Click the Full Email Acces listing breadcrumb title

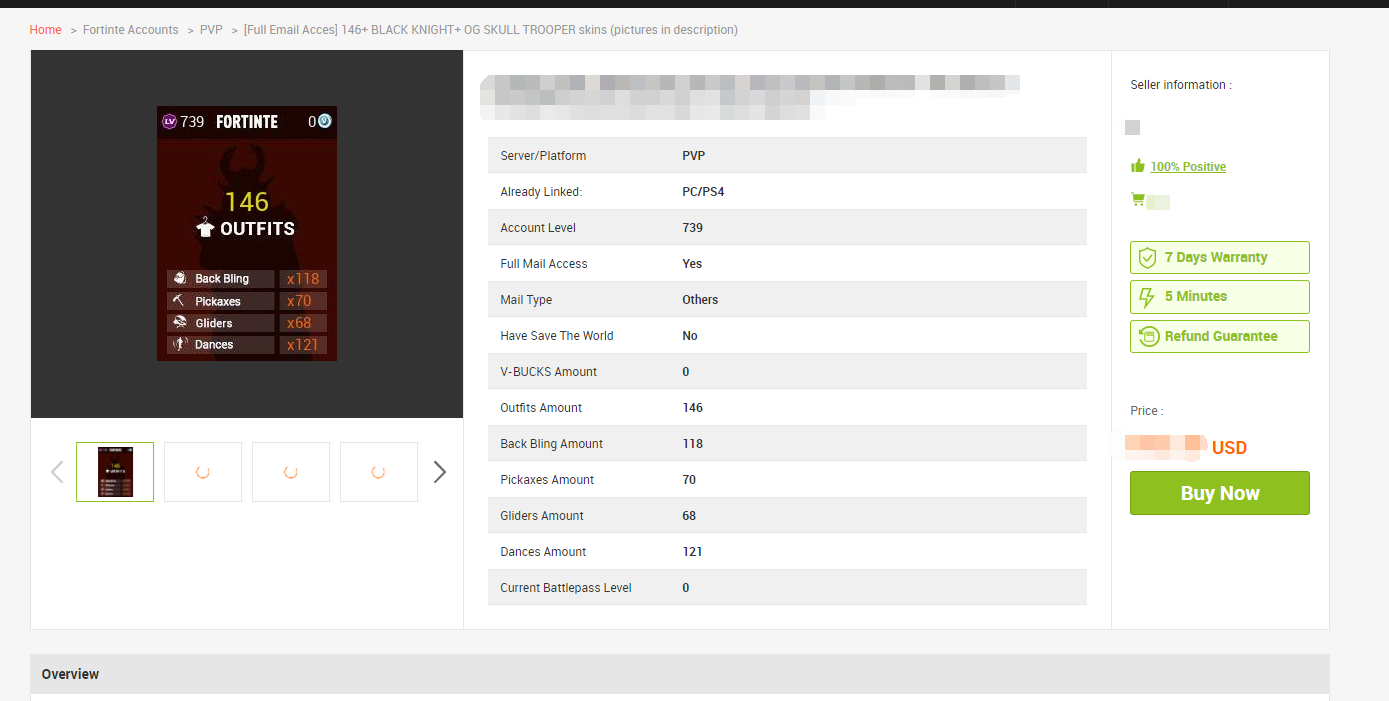coord(491,30)
